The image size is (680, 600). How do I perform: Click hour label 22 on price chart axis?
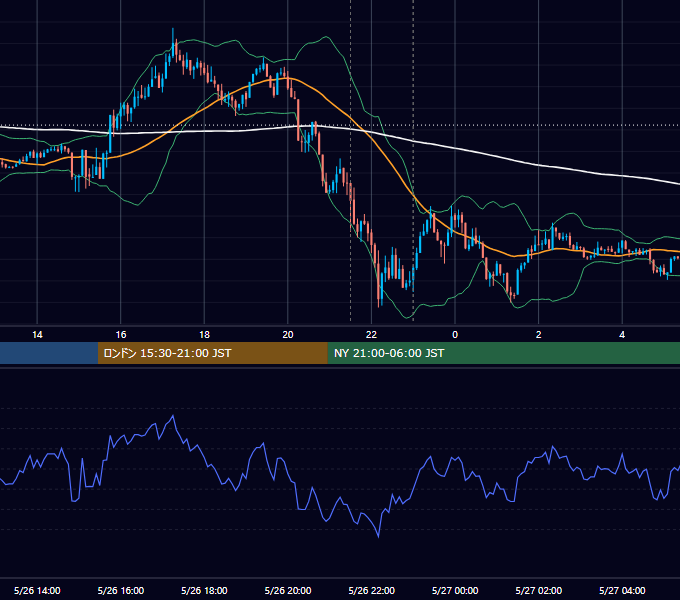pyautogui.click(x=372, y=335)
